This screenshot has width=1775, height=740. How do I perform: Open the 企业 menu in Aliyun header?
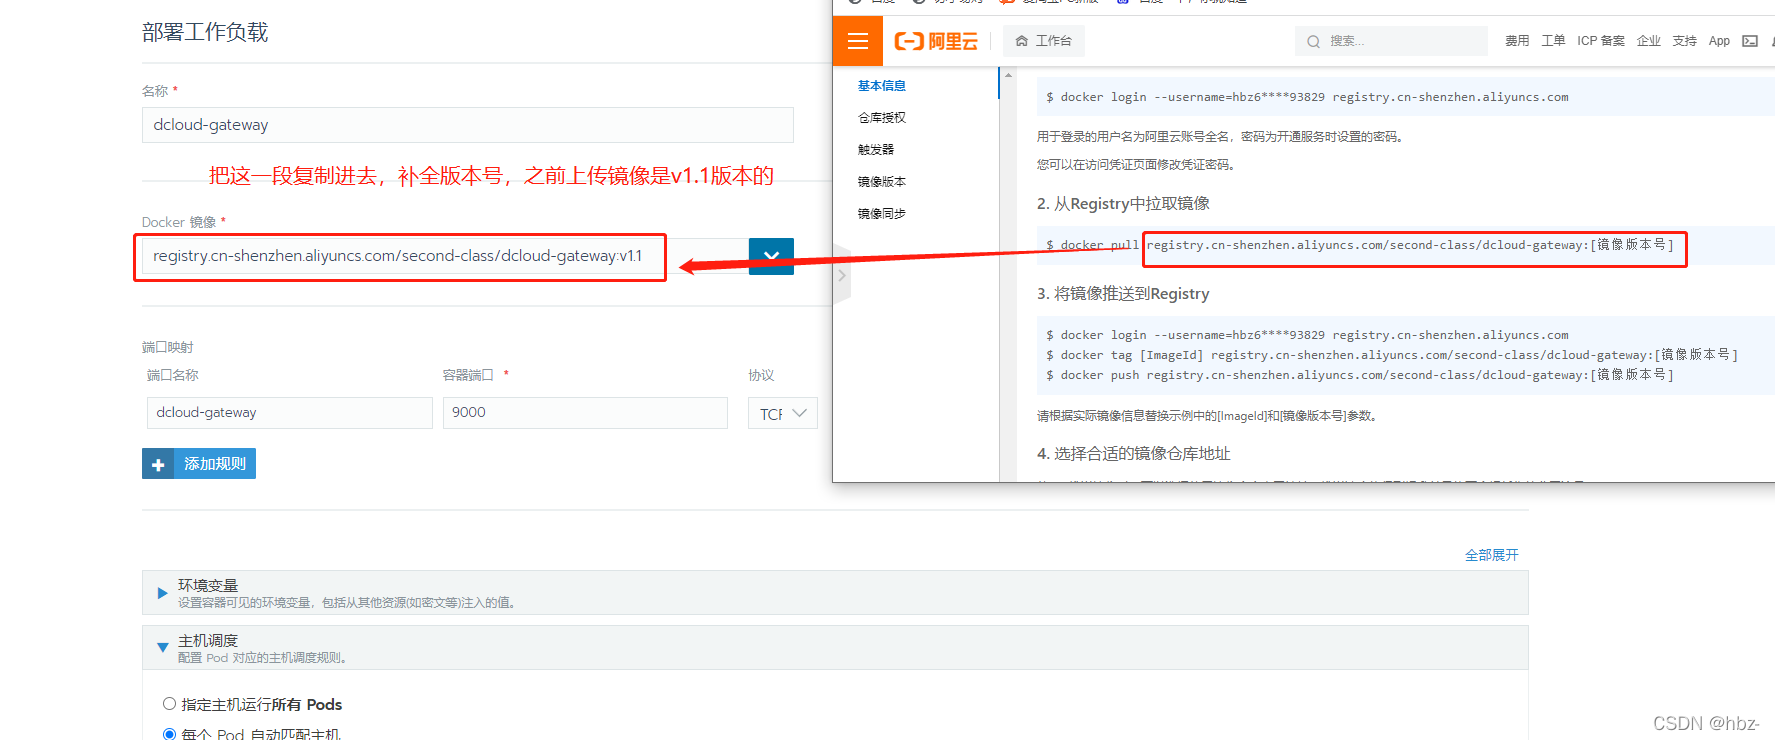point(1649,41)
